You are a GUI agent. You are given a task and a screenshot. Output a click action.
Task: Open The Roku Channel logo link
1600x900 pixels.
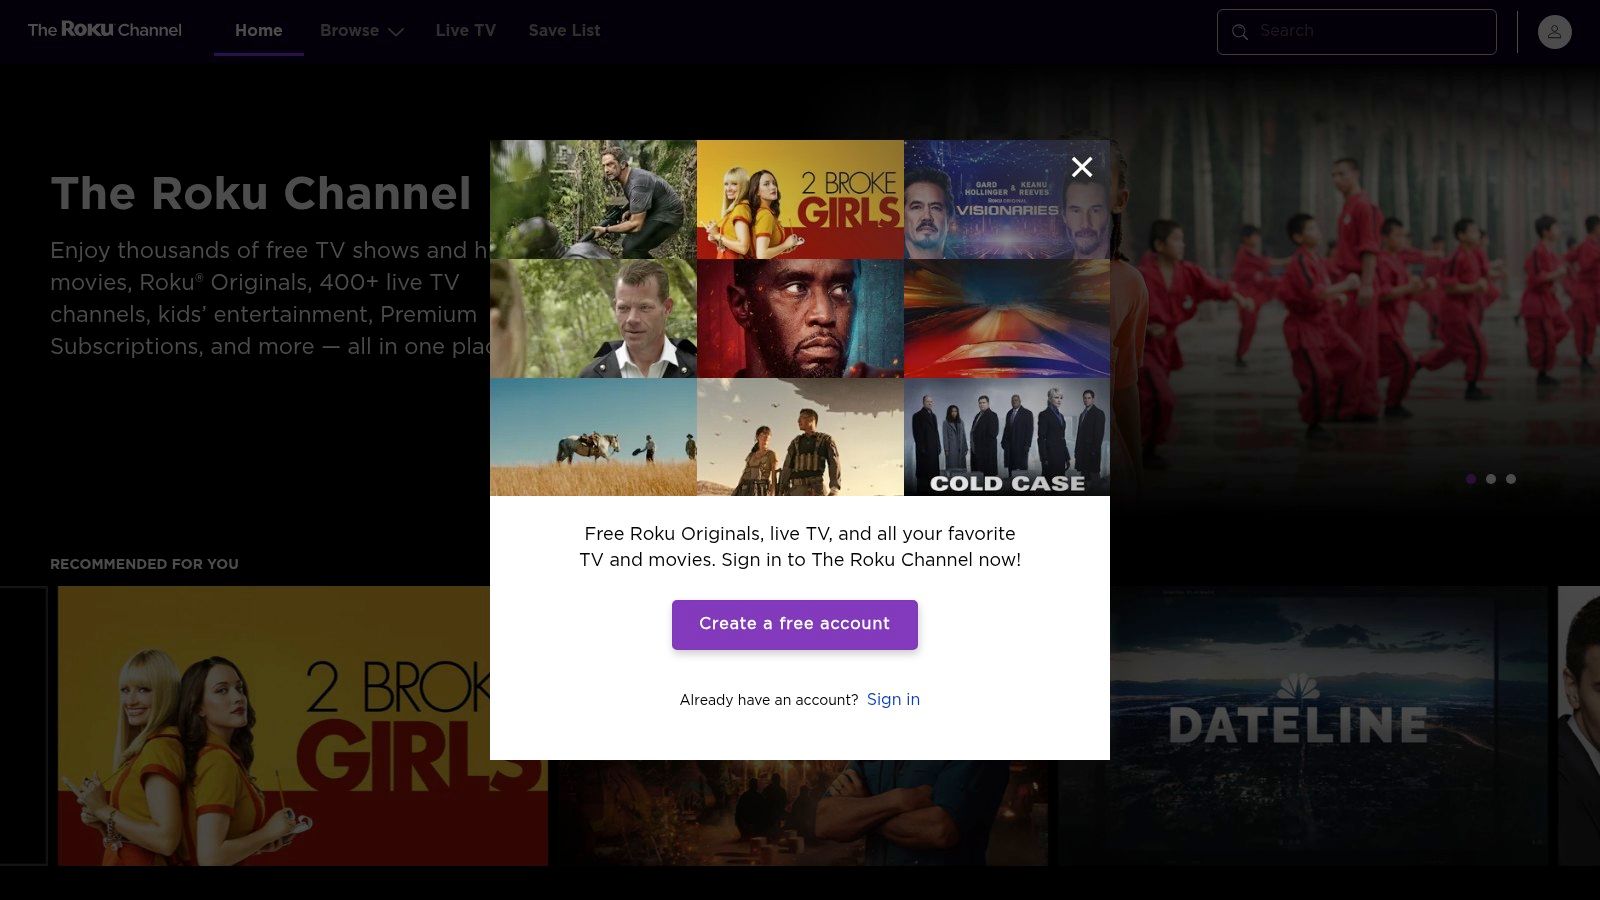pyautogui.click(x=105, y=30)
